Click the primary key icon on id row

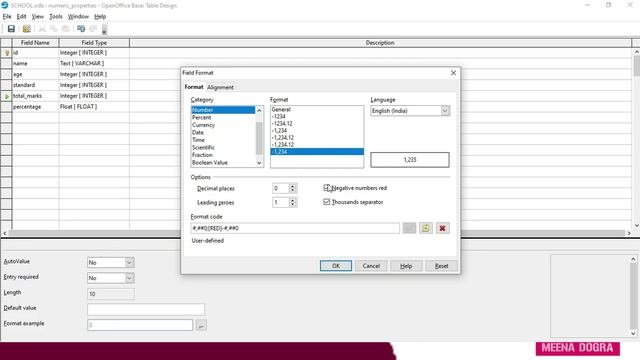7,53
